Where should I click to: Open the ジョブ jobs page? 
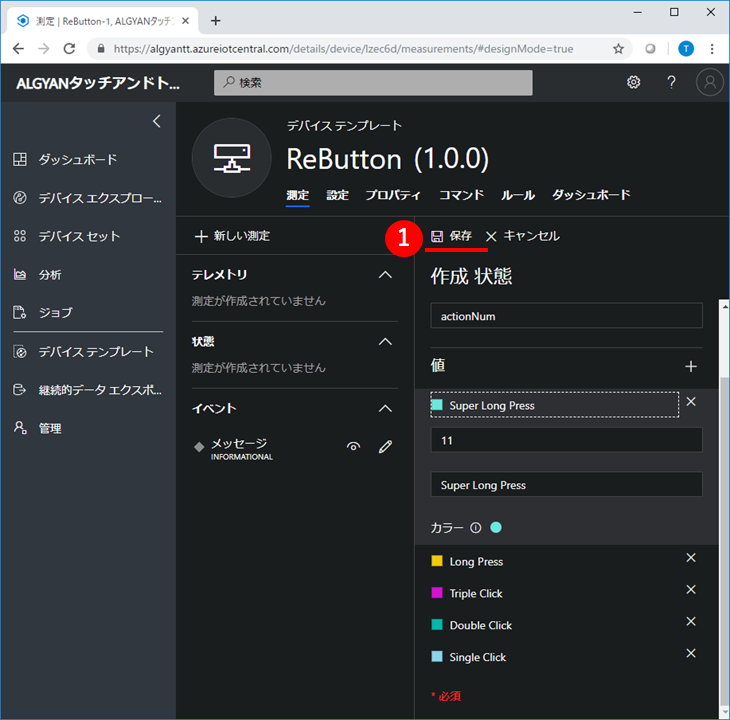(43, 312)
